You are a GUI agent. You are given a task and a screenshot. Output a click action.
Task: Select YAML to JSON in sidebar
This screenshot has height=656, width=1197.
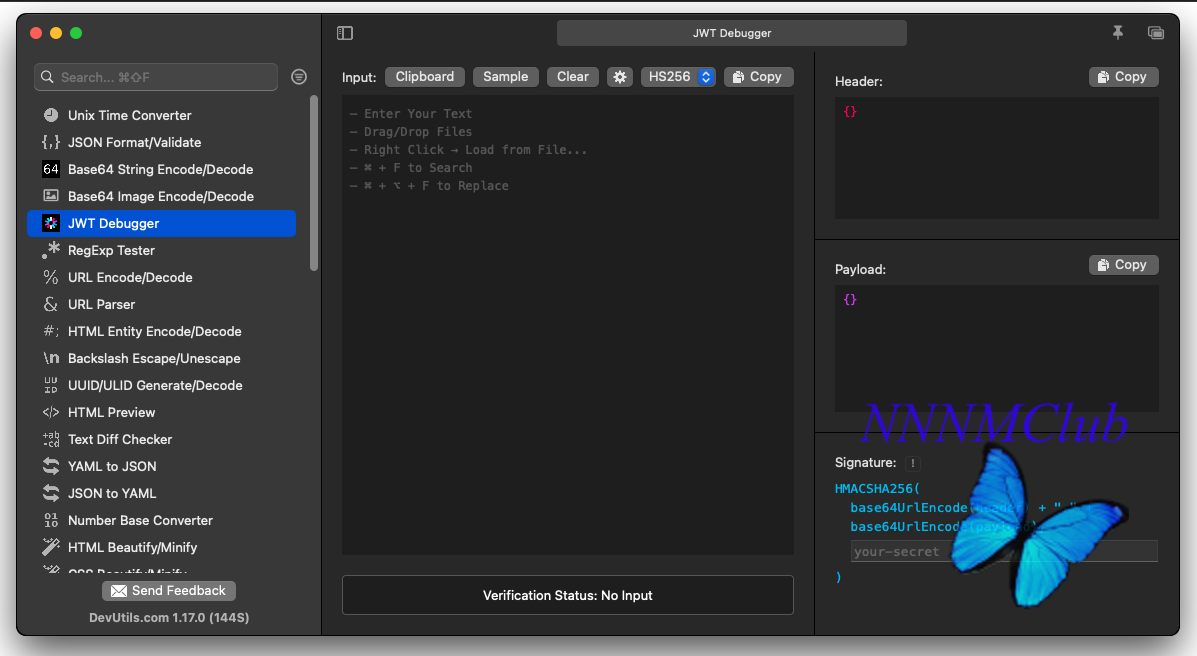pos(112,466)
